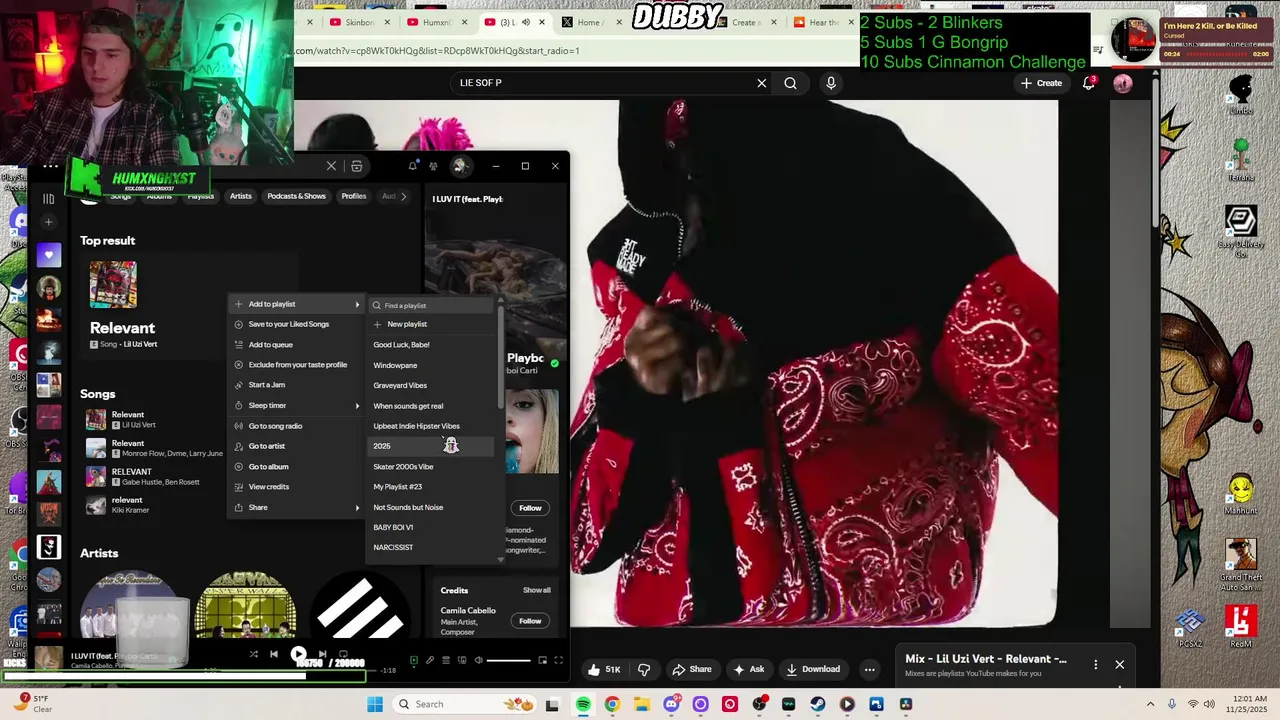Select Exclude from your taste profile

point(296,365)
